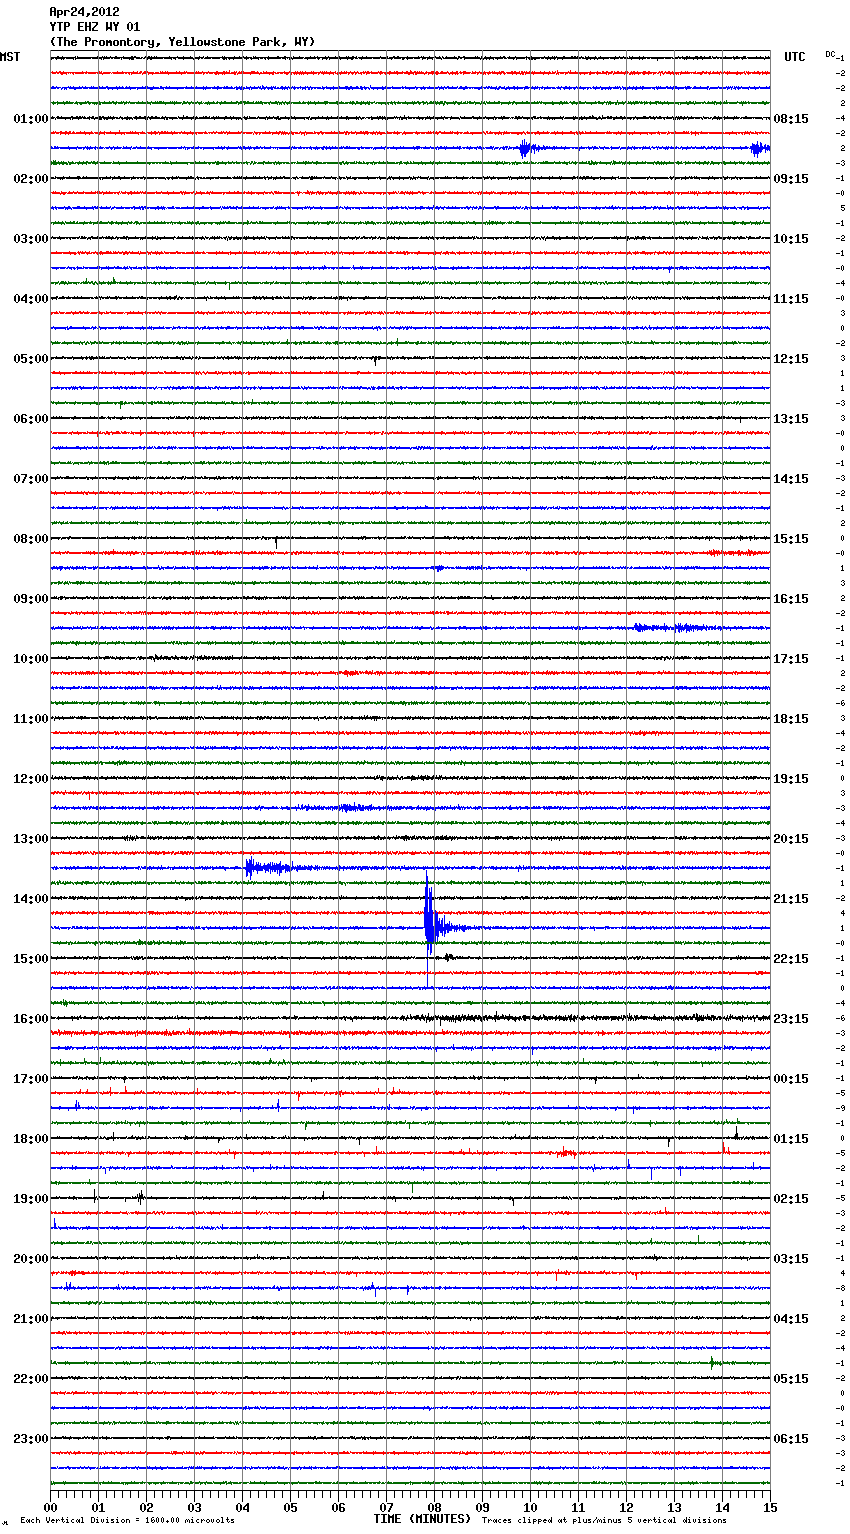
Task: Click the '09:00' MST time label
Action: point(30,599)
